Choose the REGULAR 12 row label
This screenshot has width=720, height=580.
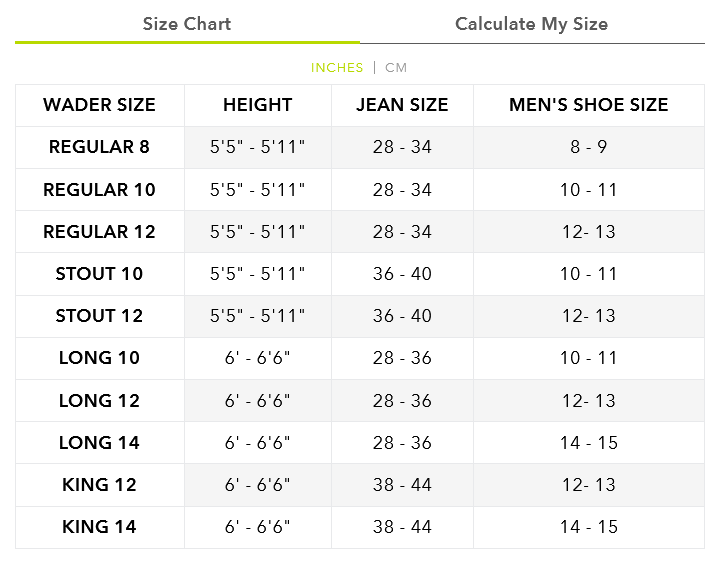point(100,231)
